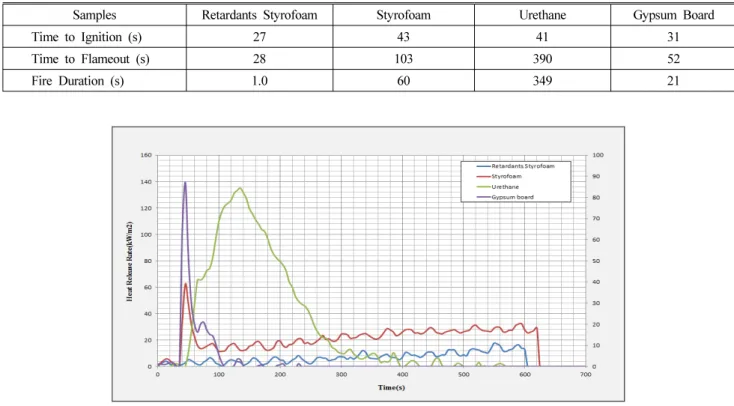
Task: Select Gypsum Board fire duration value 21
Action: pos(673,81)
